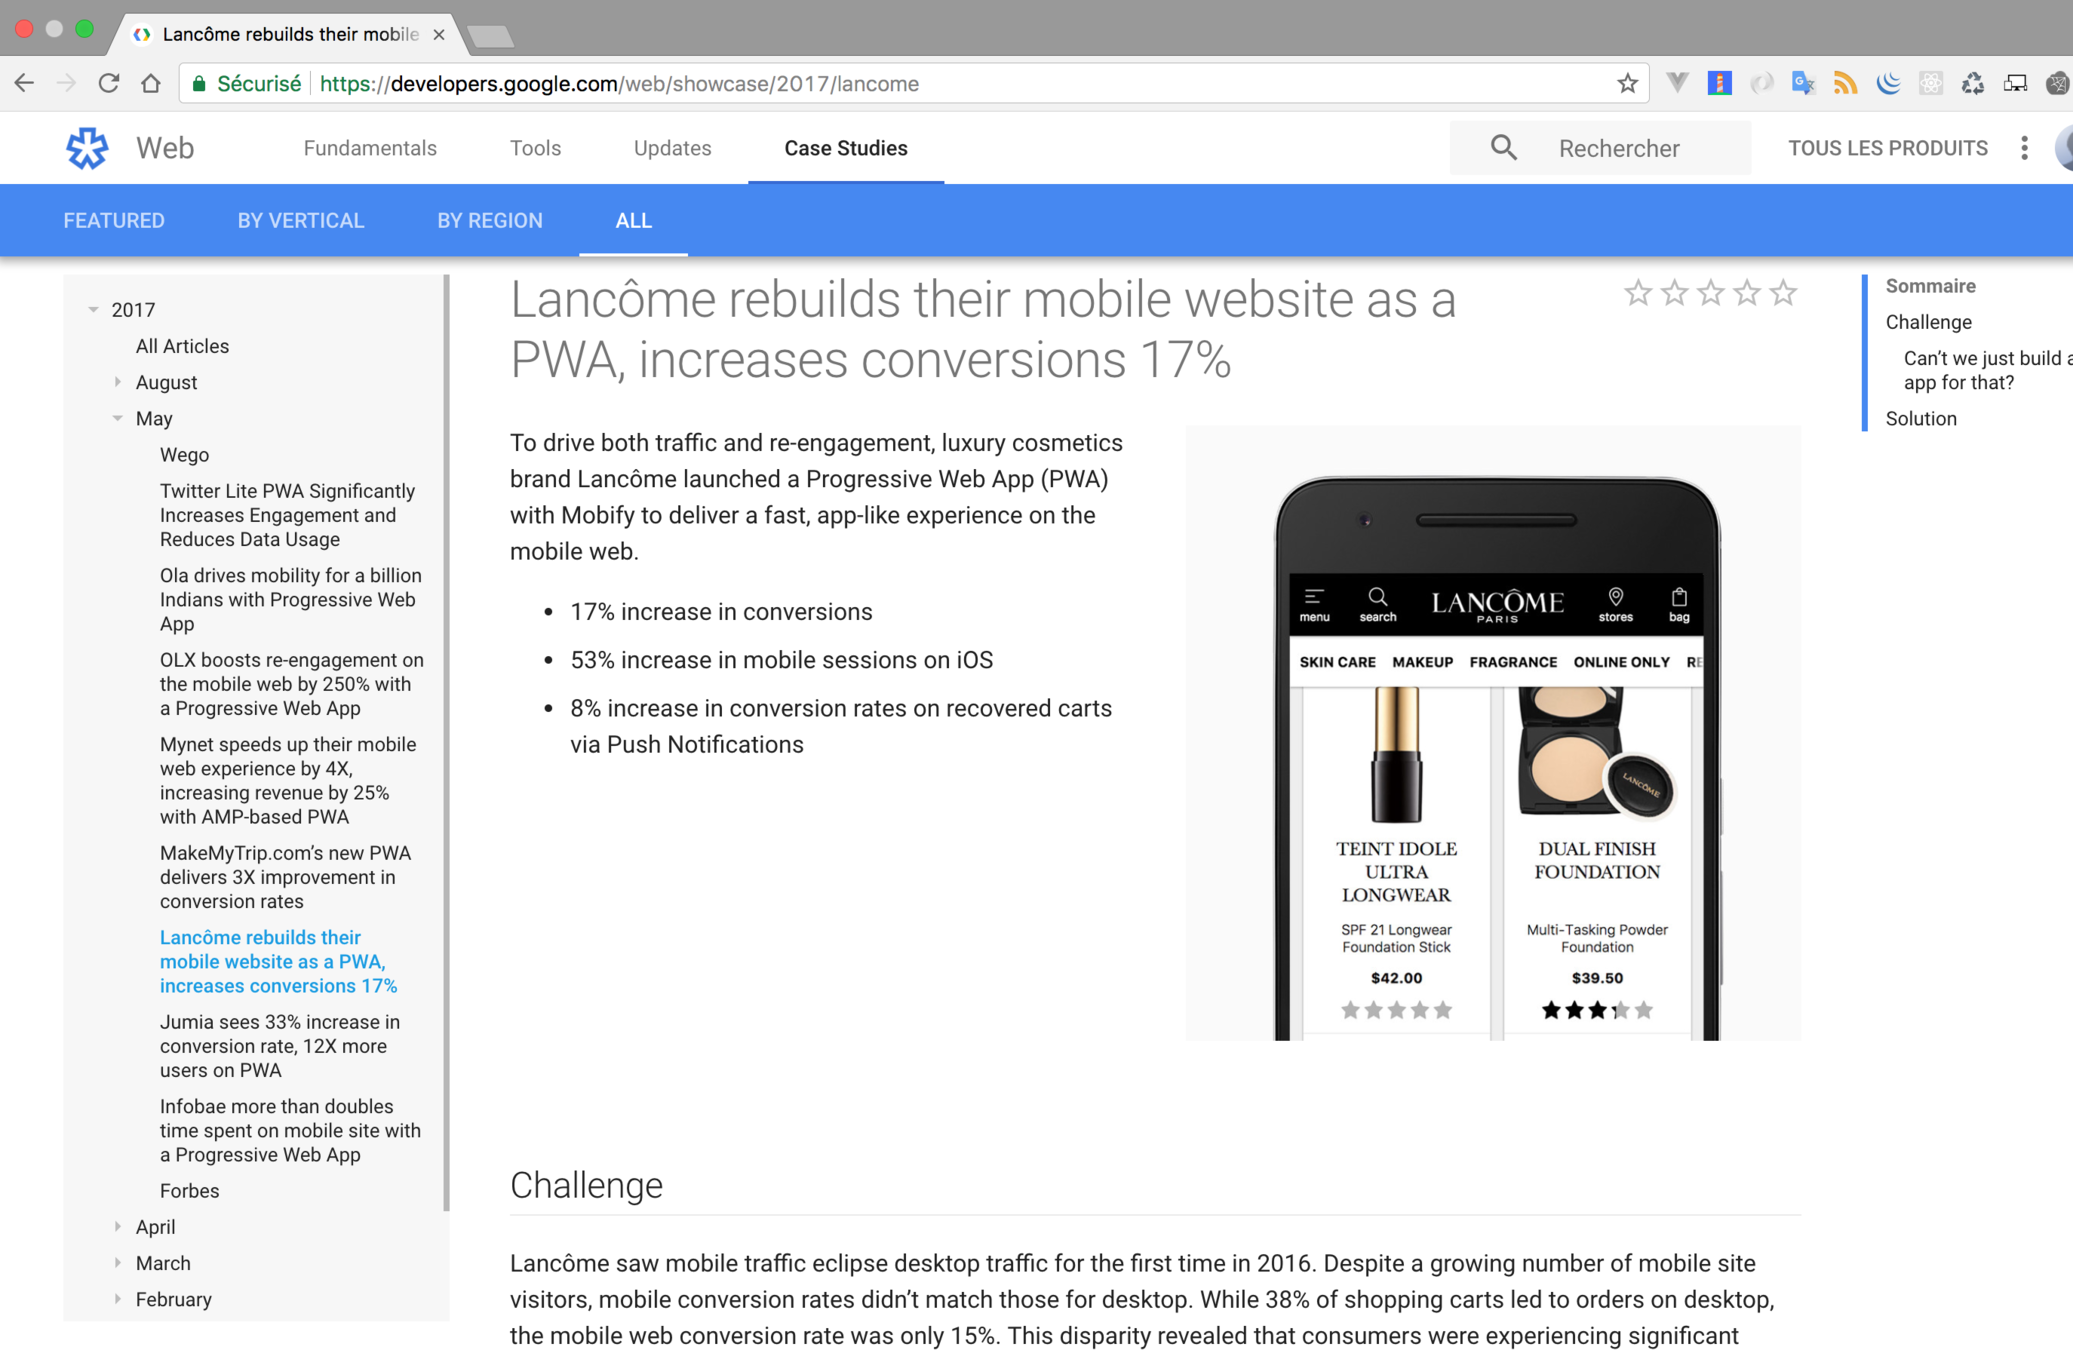
Task: Expand the April articles list
Action: [x=118, y=1226]
